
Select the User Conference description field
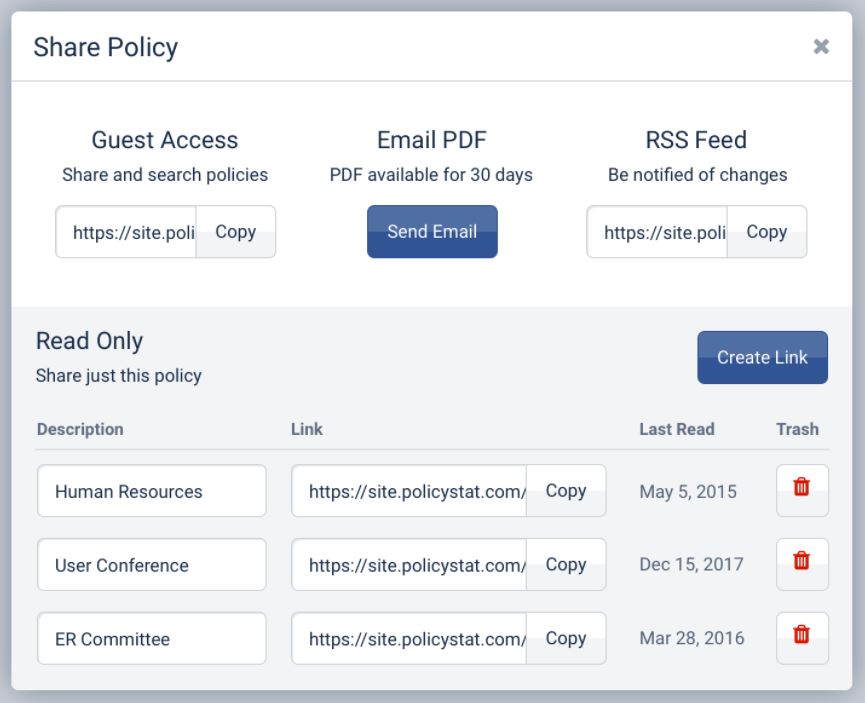152,565
